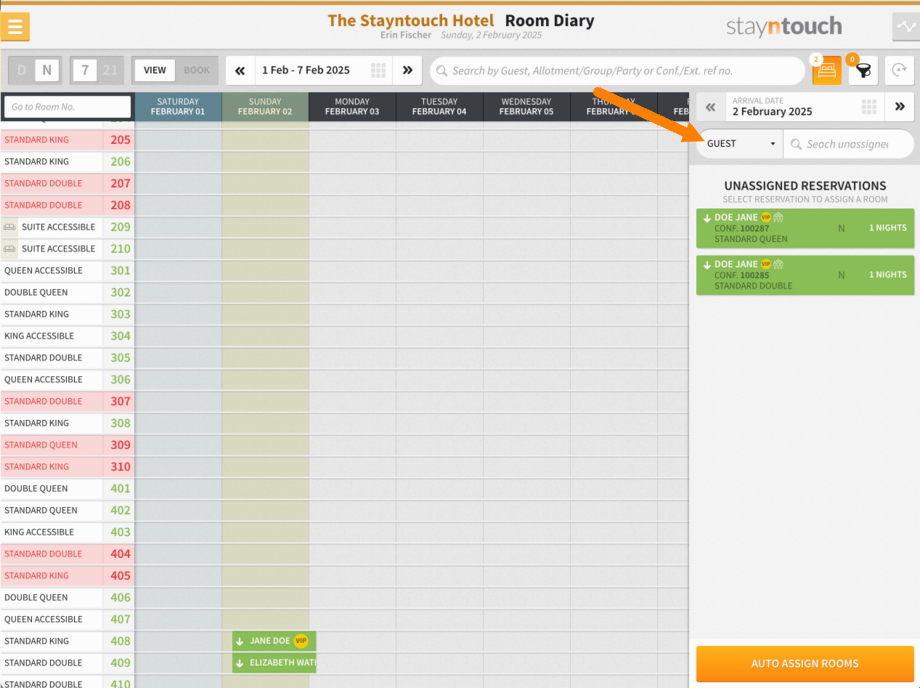Viewport: 920px width, 688px height.
Task: Select Doe Jane conf. 100287 Standard Queen reservation
Action: pos(805,228)
